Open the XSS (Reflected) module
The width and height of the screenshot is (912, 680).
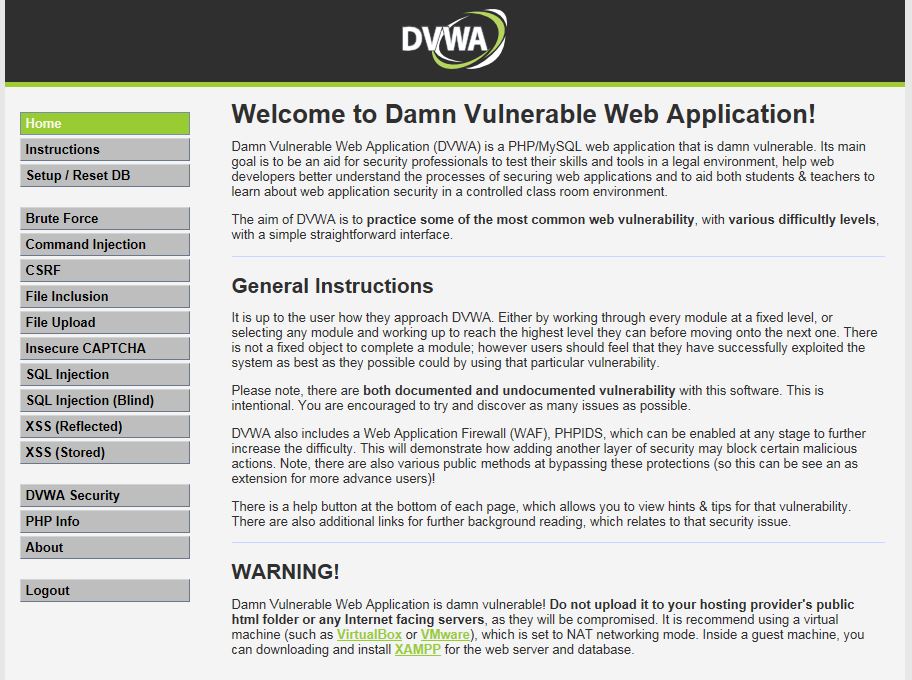tap(105, 426)
